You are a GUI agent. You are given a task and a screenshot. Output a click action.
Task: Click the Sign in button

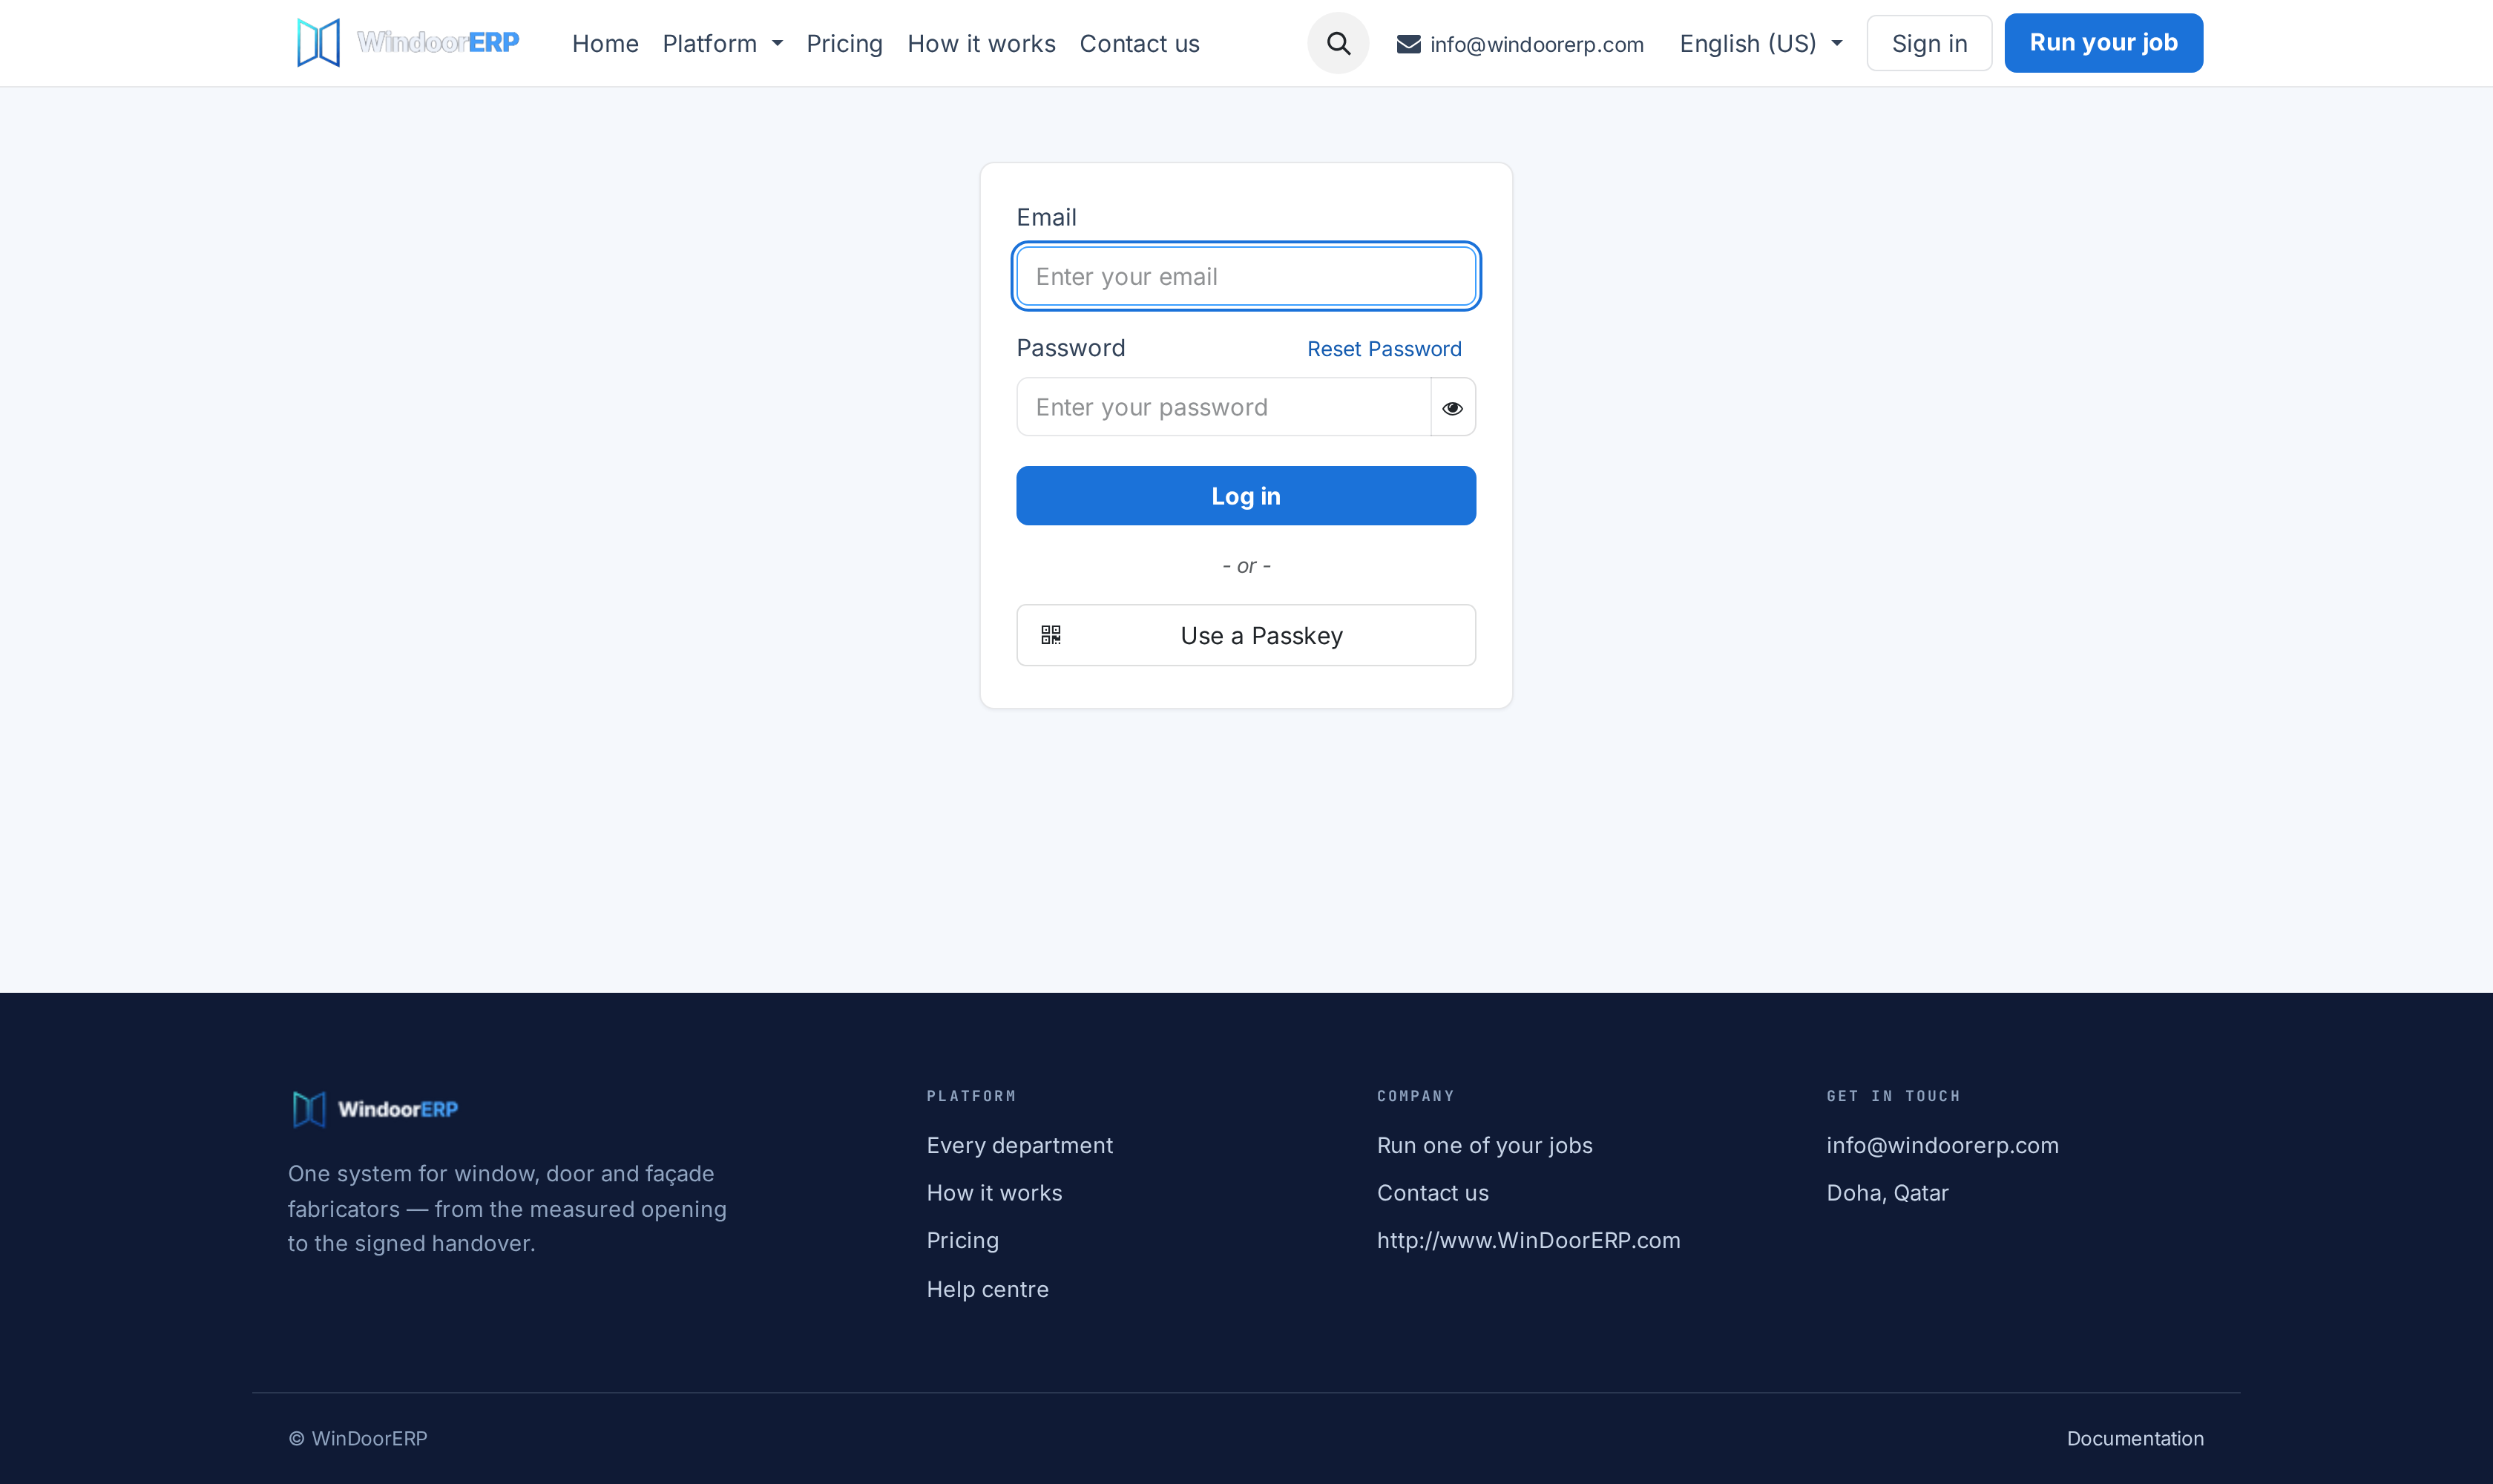(x=1929, y=43)
